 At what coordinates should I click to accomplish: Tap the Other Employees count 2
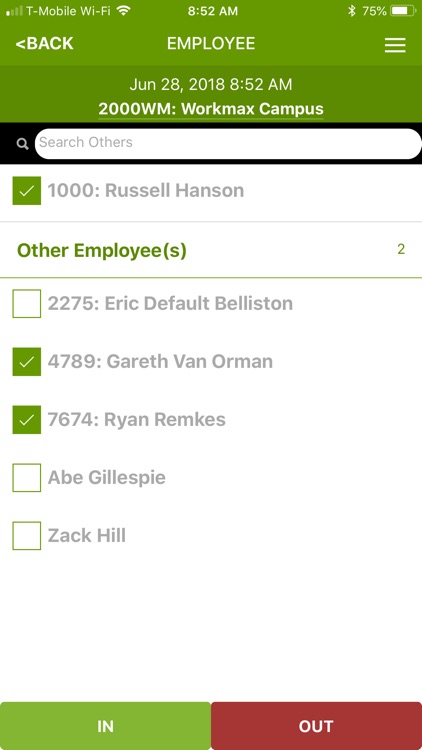click(x=401, y=249)
